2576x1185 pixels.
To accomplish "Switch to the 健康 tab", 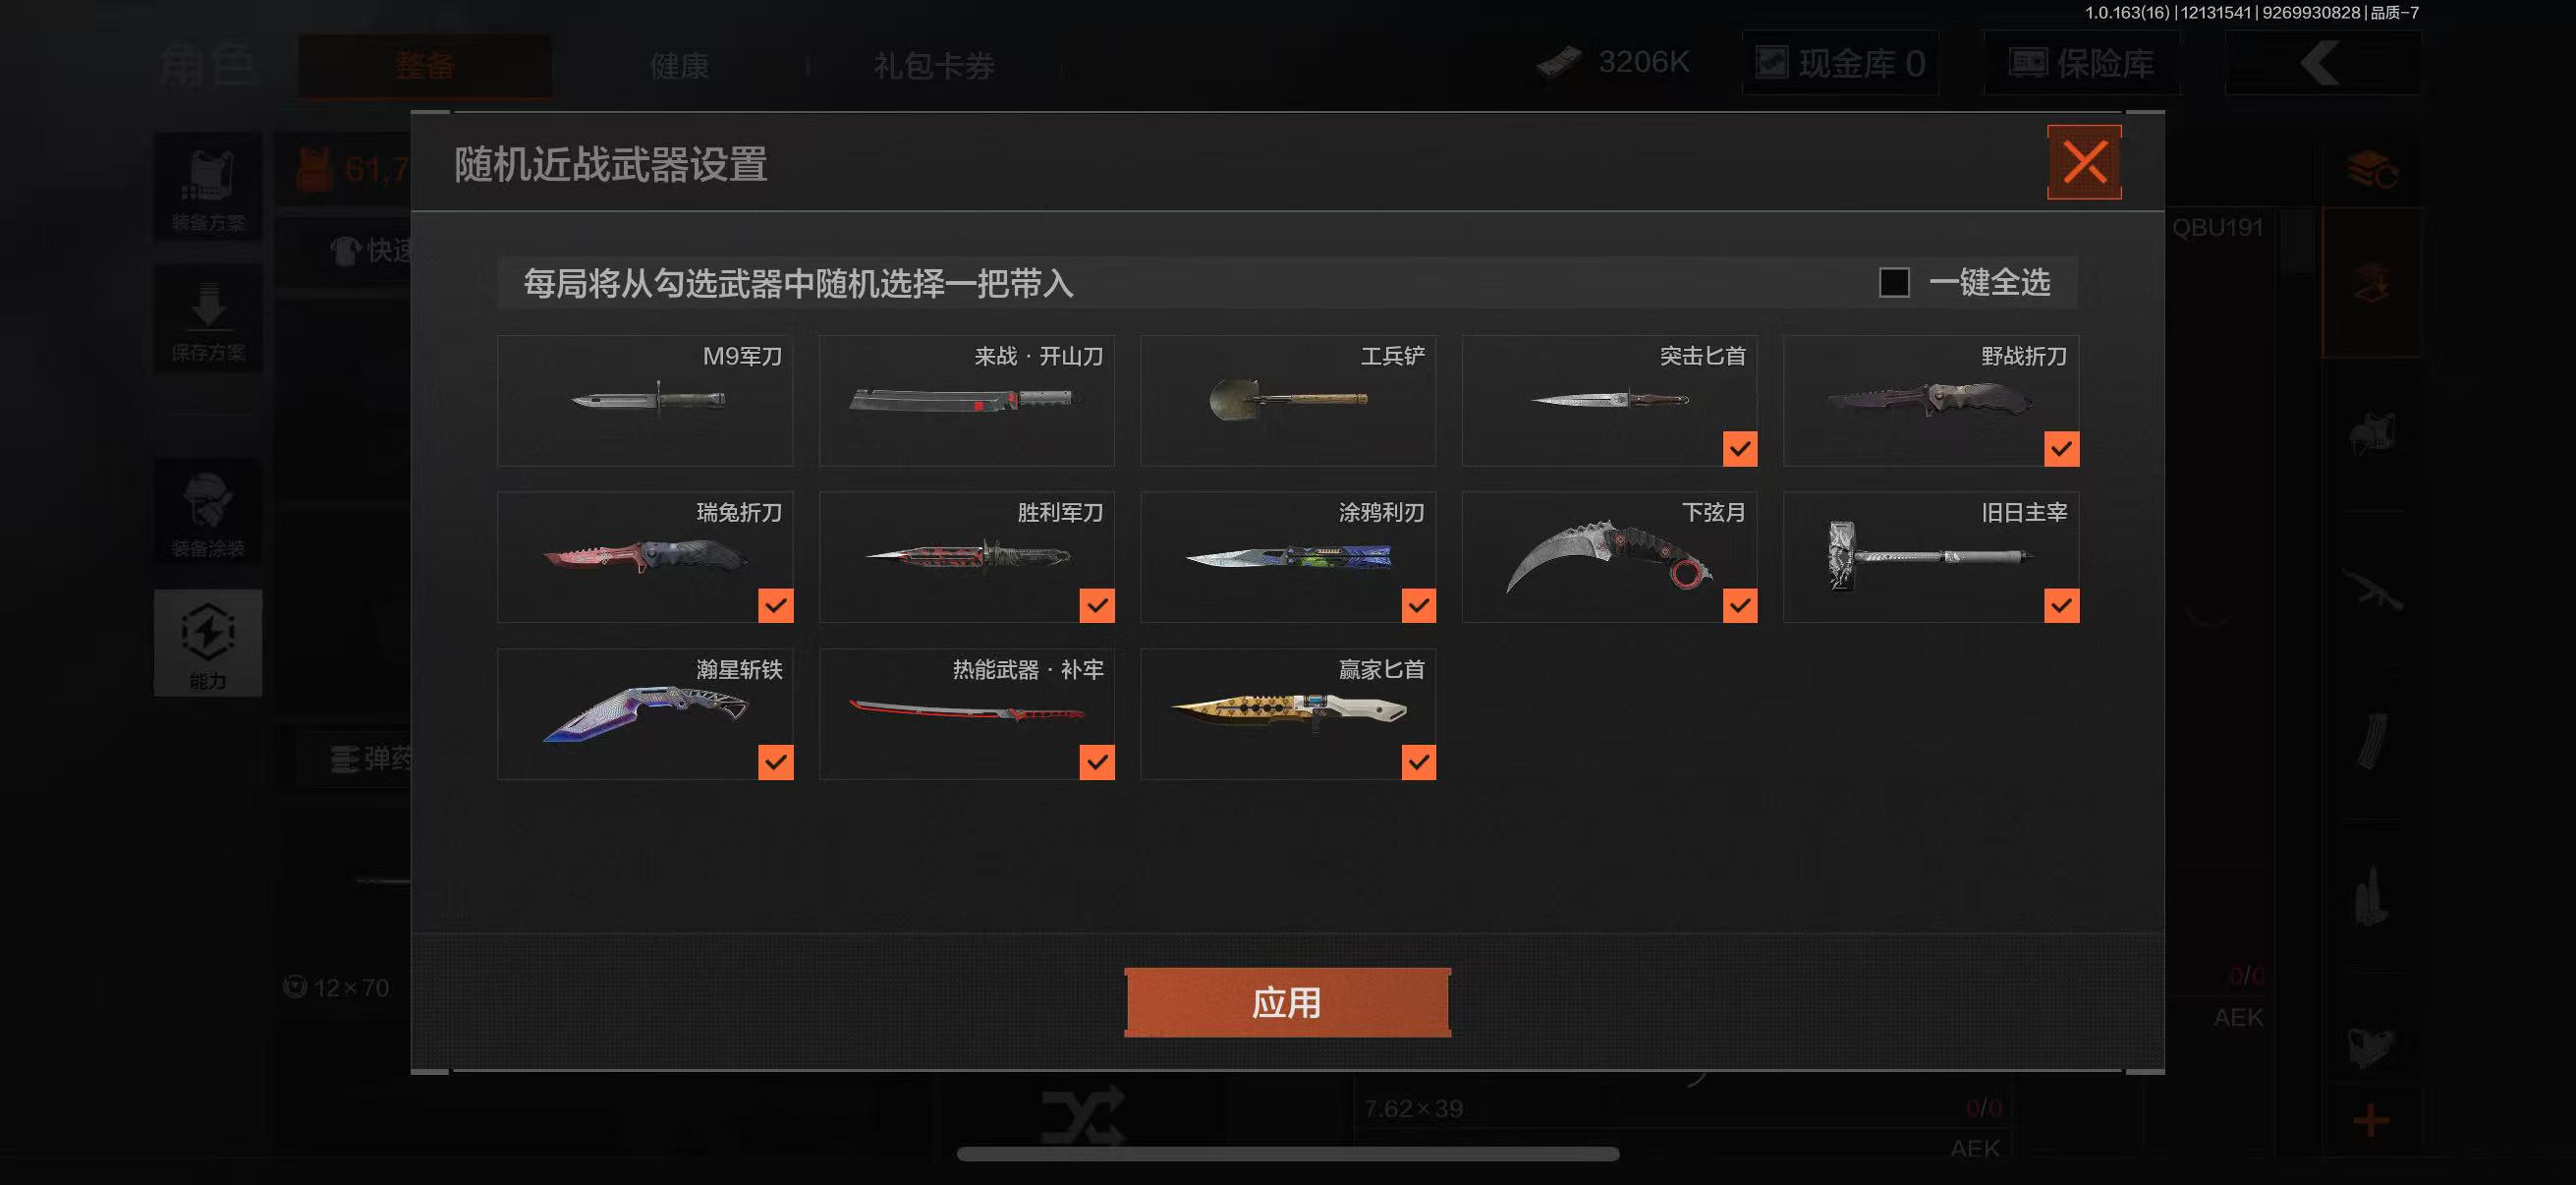I will (679, 66).
